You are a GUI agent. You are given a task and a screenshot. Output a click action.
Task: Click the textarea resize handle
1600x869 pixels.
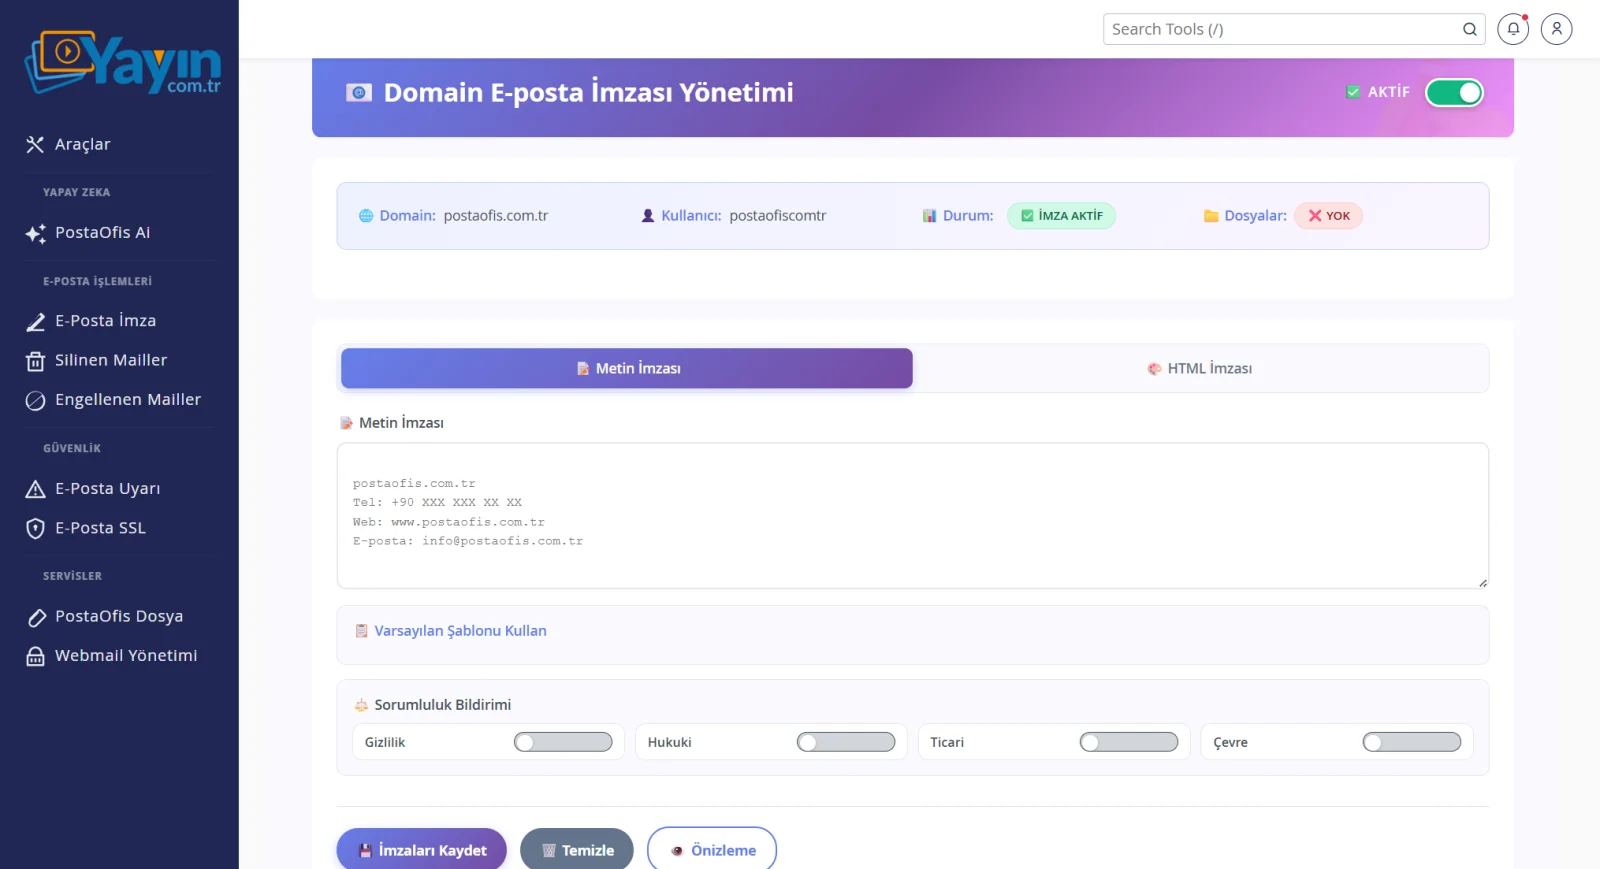1482,583
